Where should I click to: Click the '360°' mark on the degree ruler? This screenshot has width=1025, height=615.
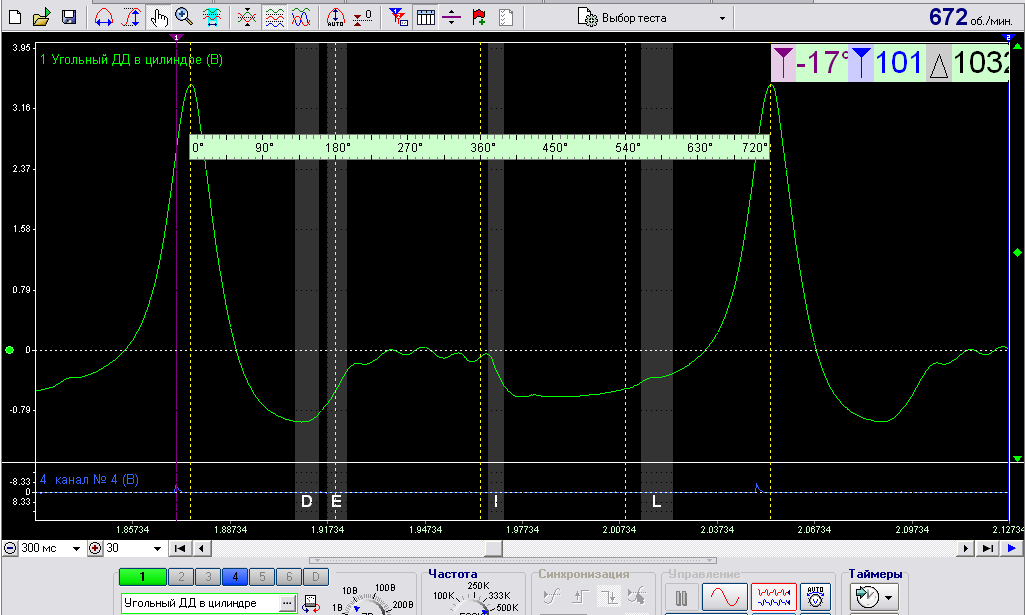coord(482,148)
